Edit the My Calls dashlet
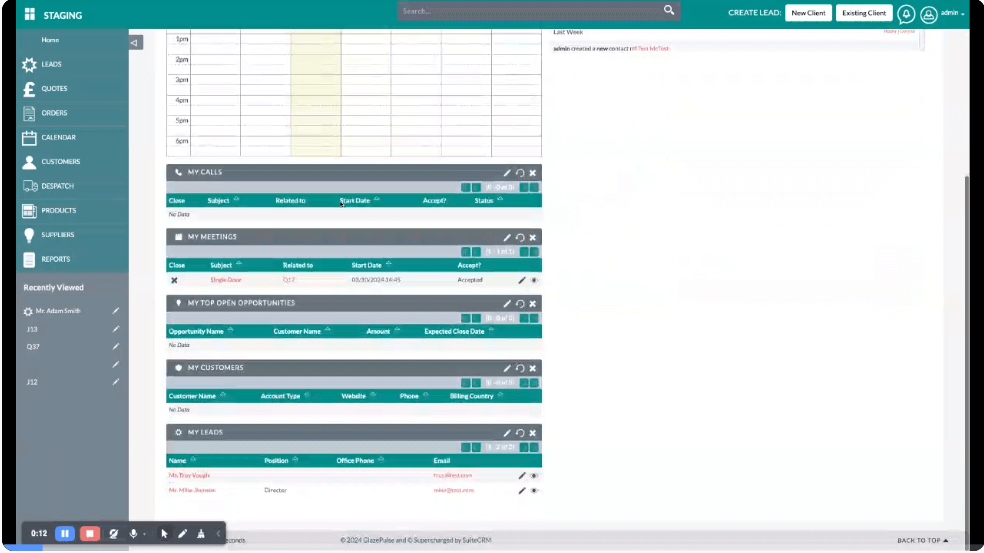 508,172
